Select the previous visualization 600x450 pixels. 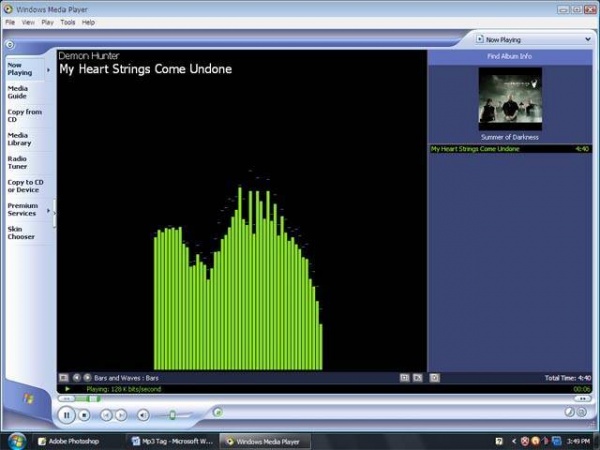point(77,378)
